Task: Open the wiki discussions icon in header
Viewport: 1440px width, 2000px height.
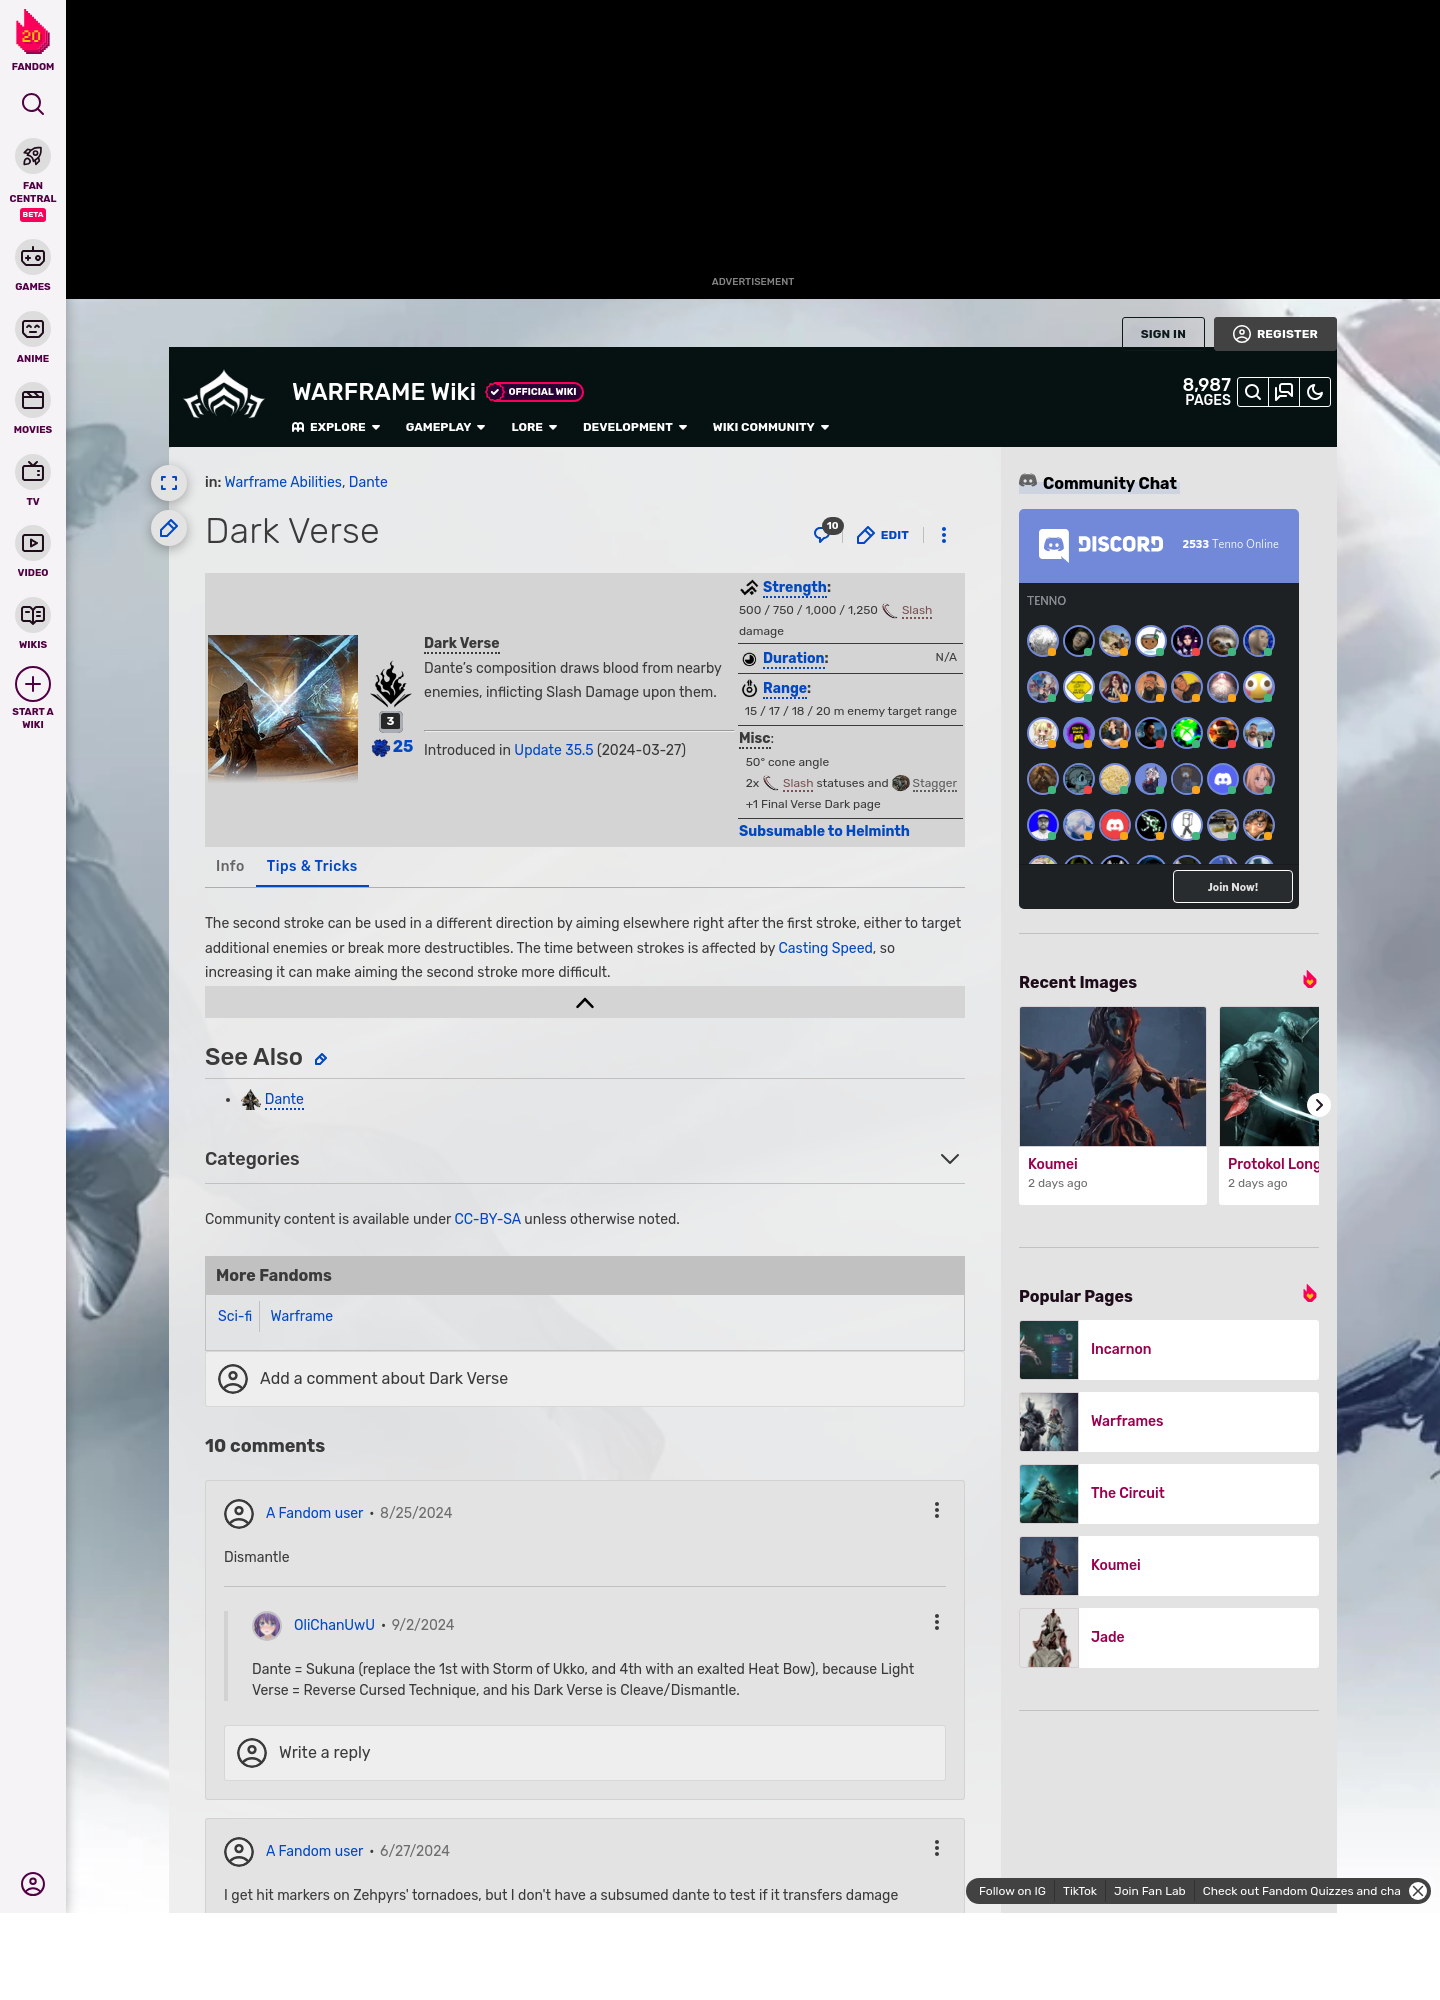Action: tap(1284, 392)
